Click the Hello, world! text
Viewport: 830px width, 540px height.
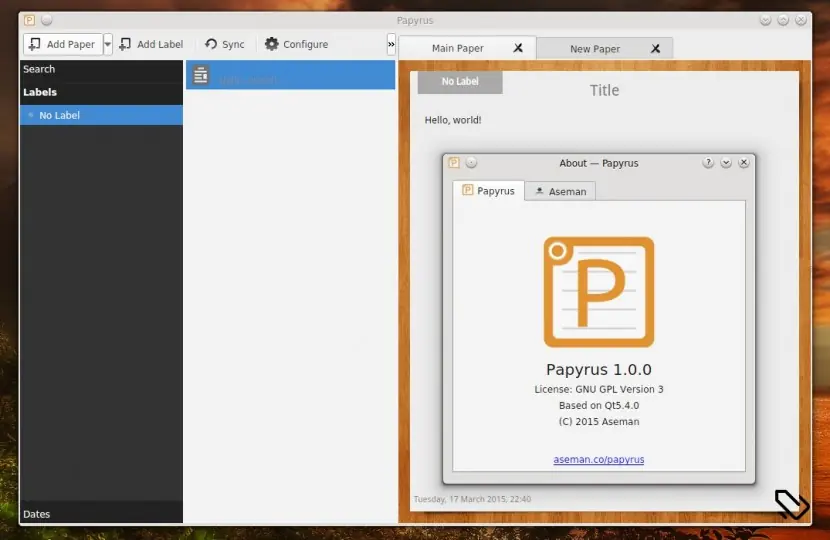tap(453, 120)
